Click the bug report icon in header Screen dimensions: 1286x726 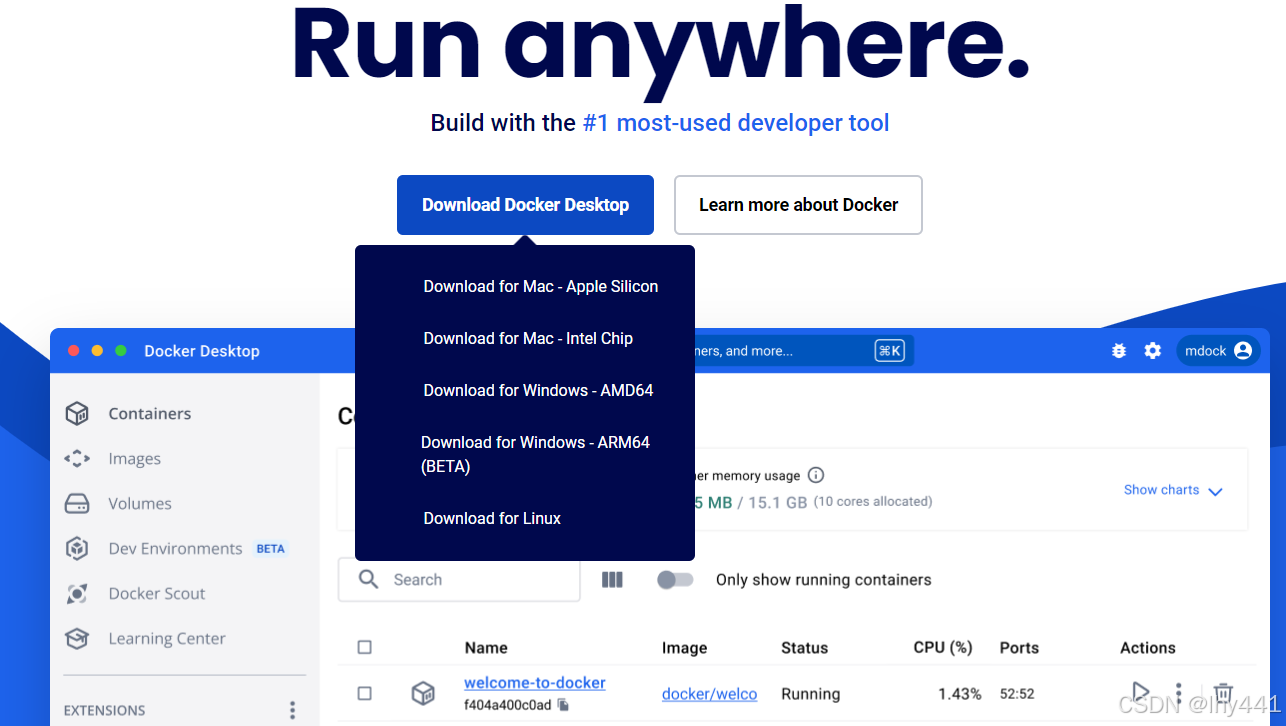1119,351
